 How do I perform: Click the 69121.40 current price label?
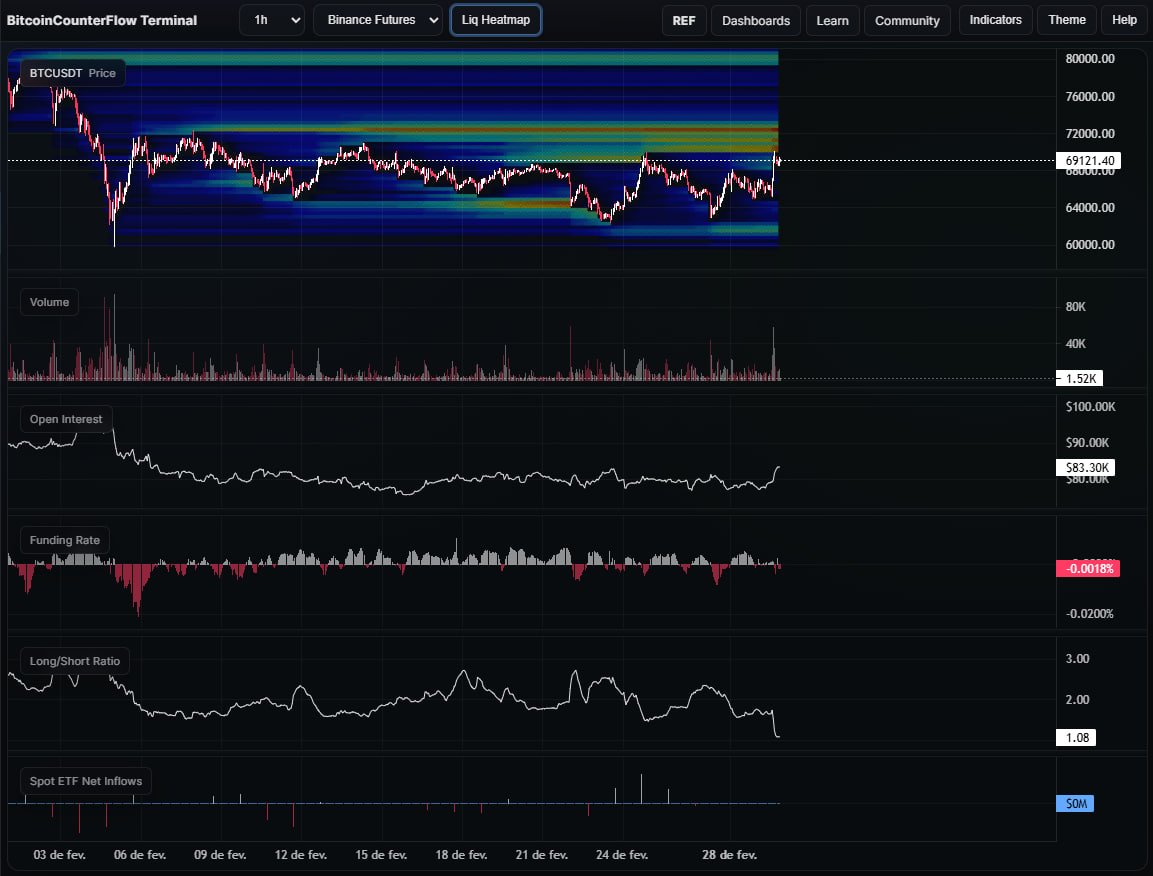point(1087,159)
